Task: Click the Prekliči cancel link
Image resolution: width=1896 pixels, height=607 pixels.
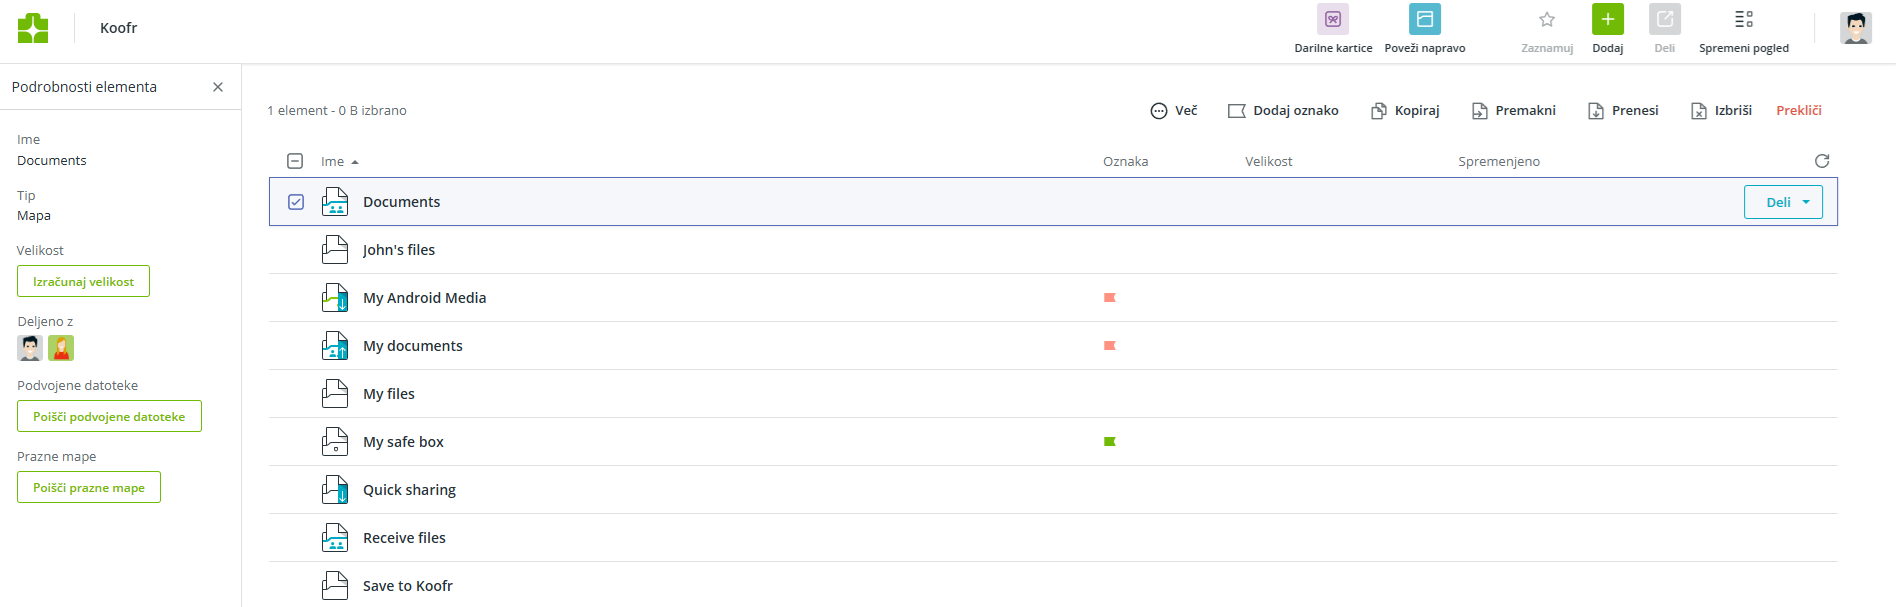Action: [x=1799, y=111]
